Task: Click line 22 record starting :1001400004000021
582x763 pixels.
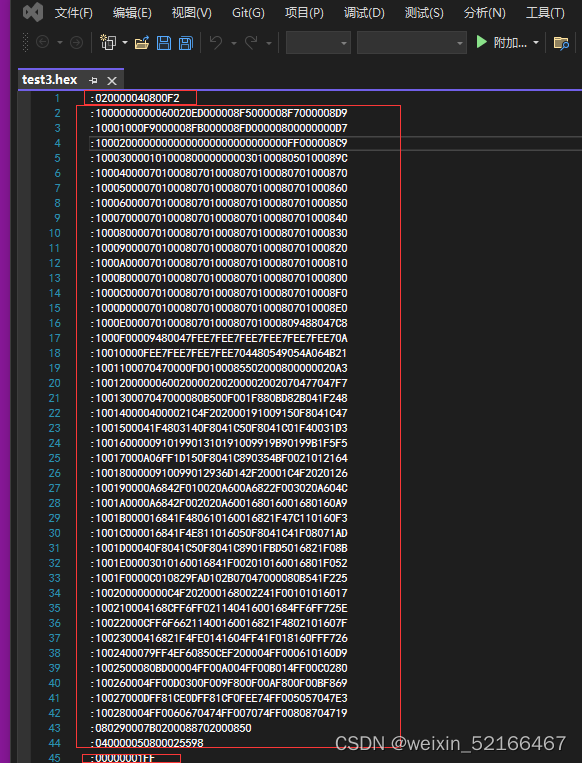Action: (x=219, y=414)
